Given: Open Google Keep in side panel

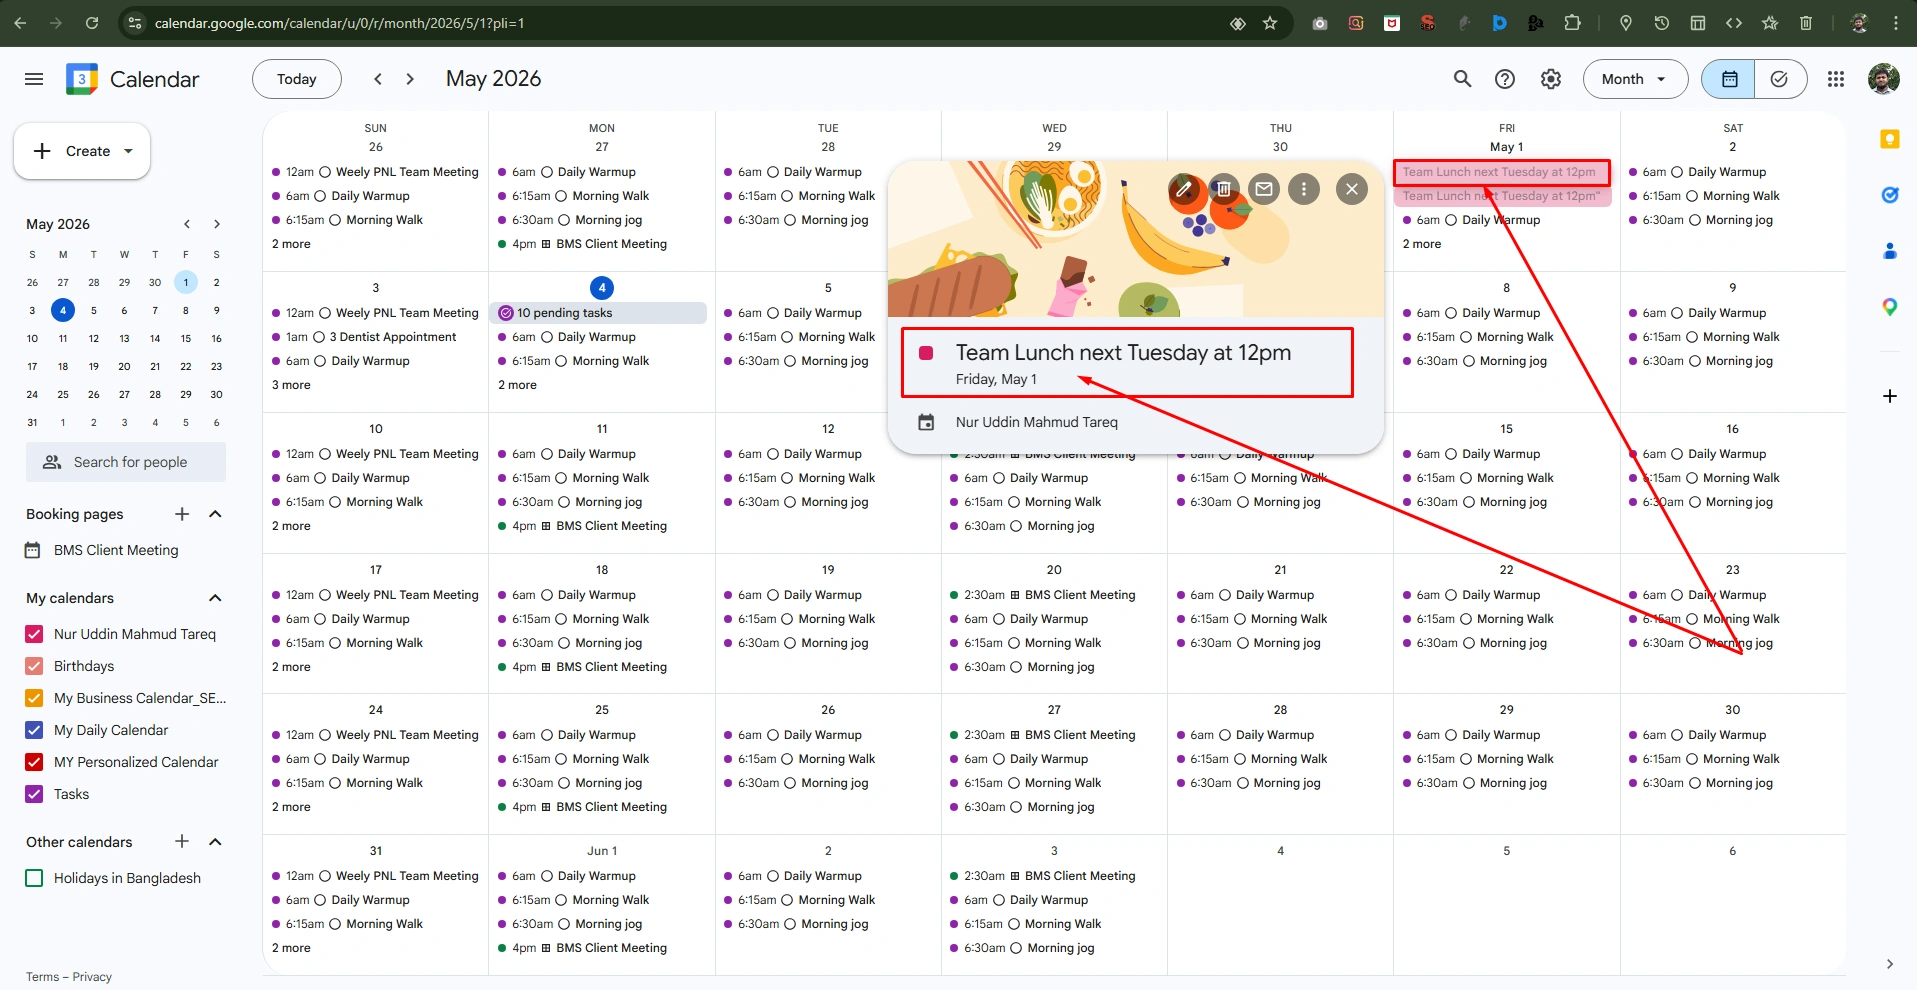Looking at the screenshot, I should [1890, 139].
